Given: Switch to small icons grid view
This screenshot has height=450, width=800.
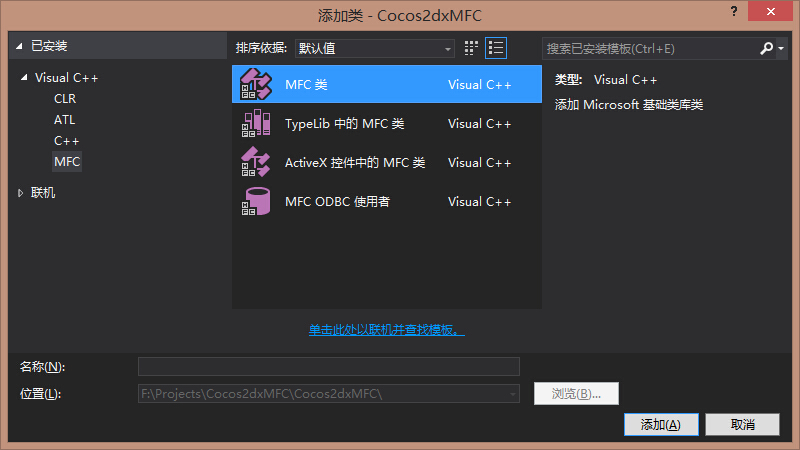Looking at the screenshot, I should click(471, 48).
